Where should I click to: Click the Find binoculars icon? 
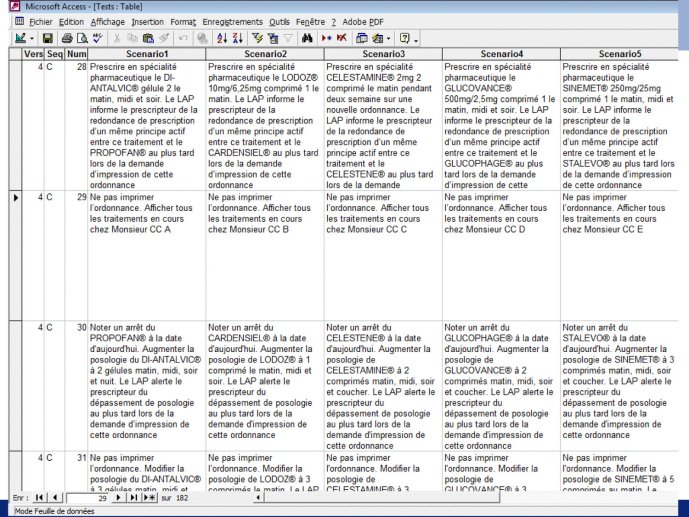coord(307,39)
